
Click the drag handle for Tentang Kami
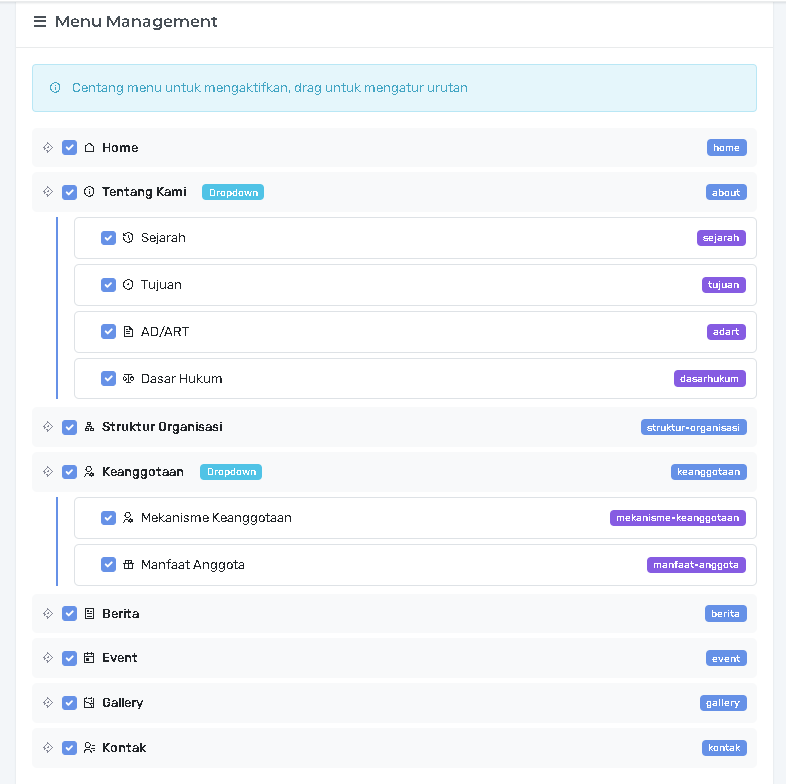[x=47, y=192]
